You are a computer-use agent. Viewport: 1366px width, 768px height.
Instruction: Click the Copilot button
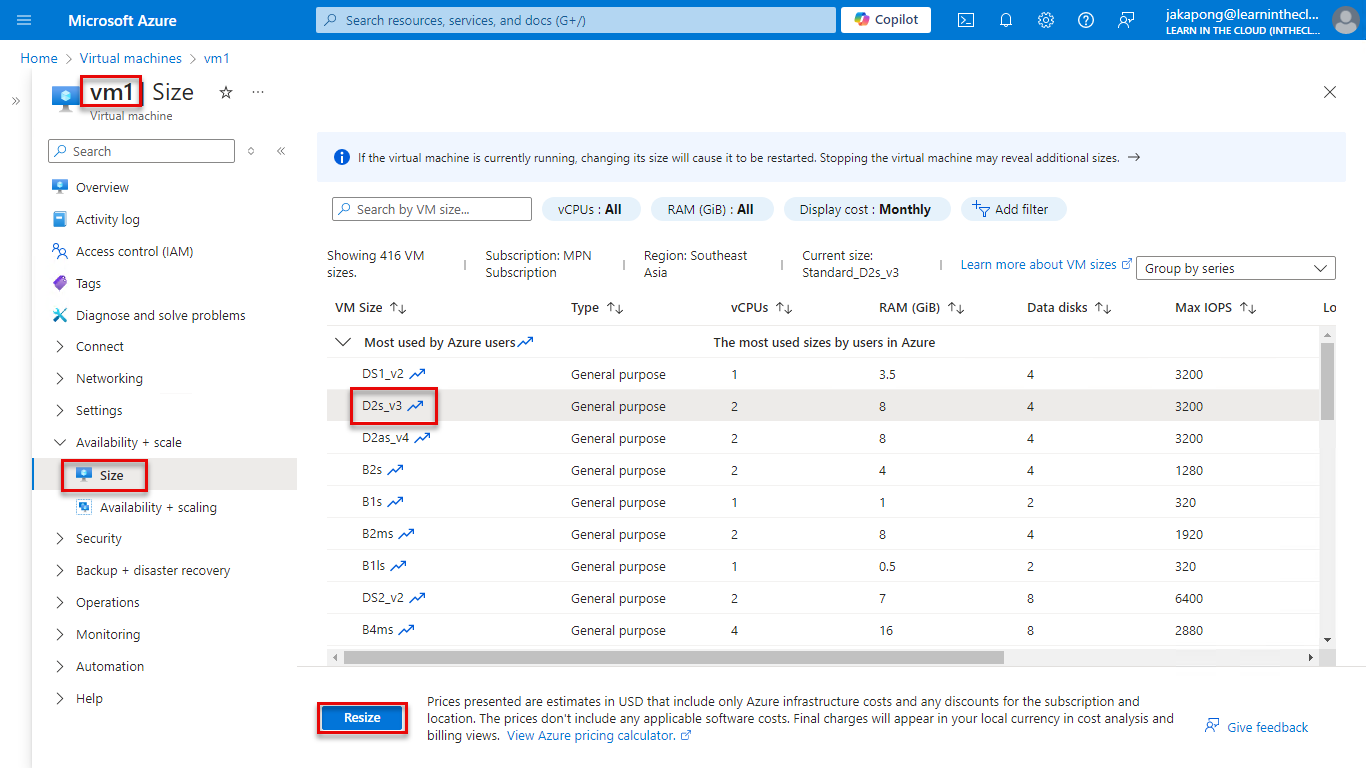(886, 20)
